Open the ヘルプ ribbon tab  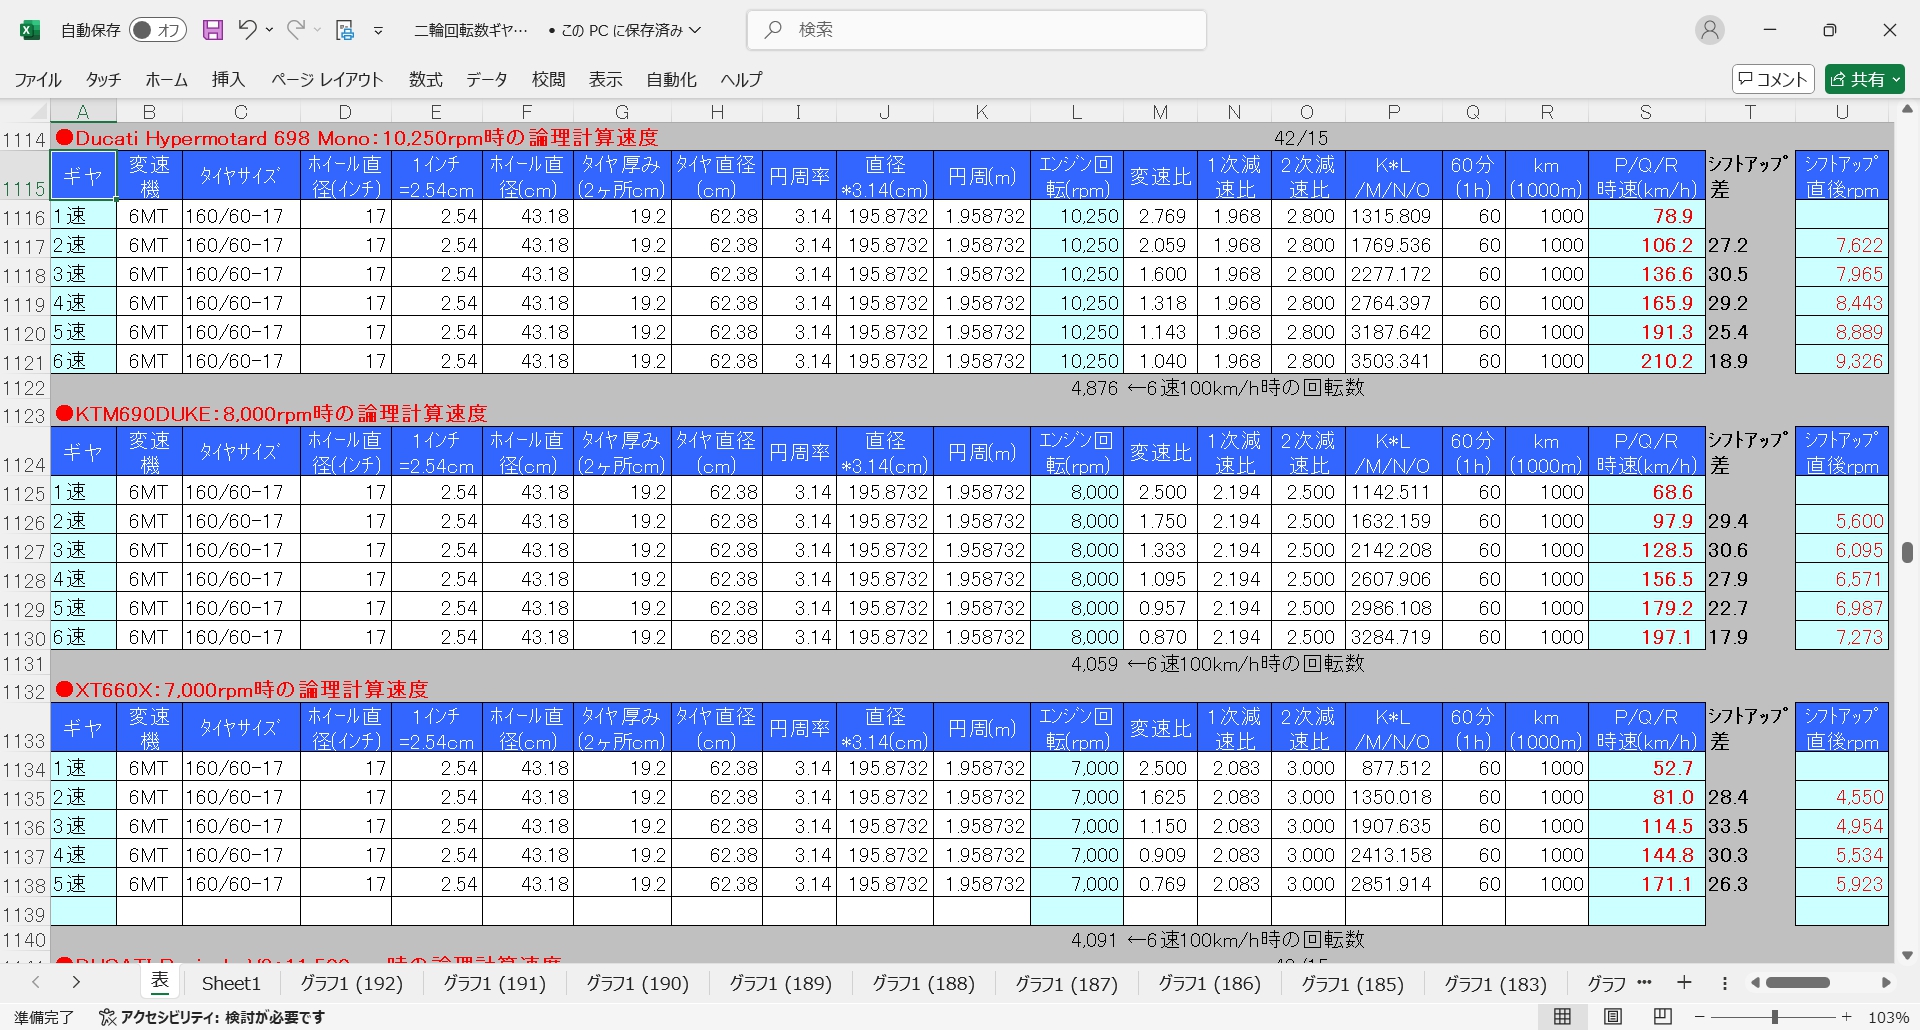(741, 79)
